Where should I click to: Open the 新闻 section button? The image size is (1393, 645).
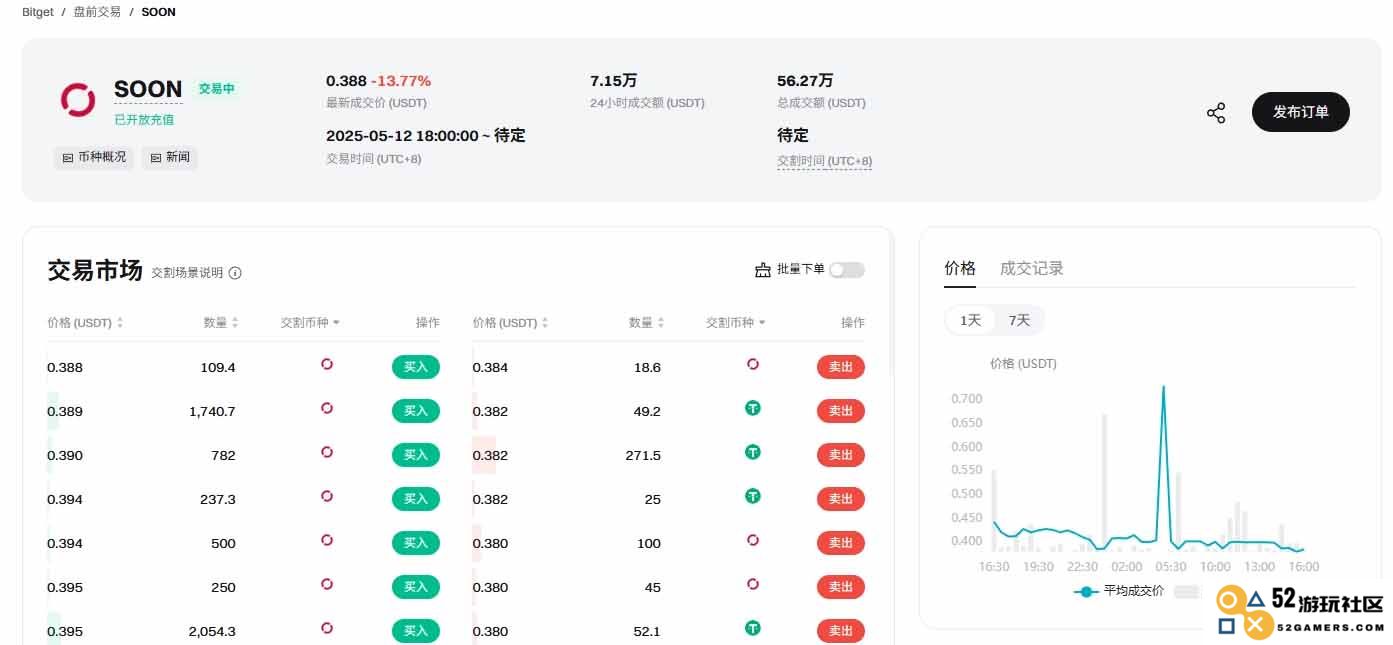(x=169, y=157)
